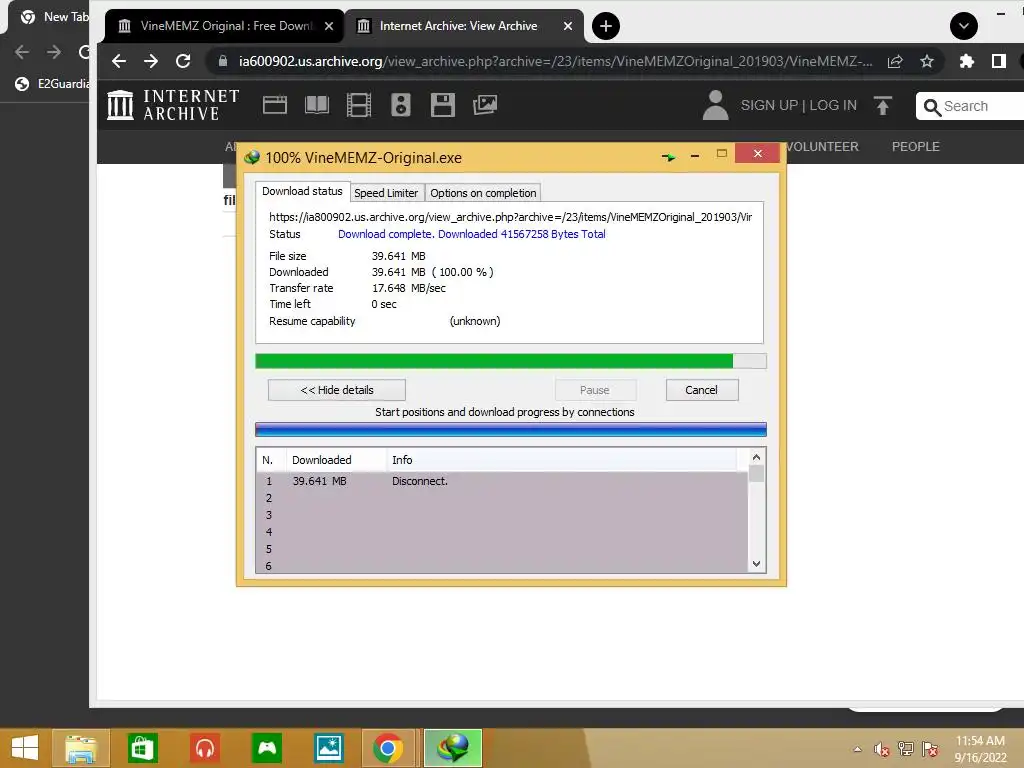The height and width of the screenshot is (768, 1024).
Task: Click Hide details button
Action: (x=336, y=390)
